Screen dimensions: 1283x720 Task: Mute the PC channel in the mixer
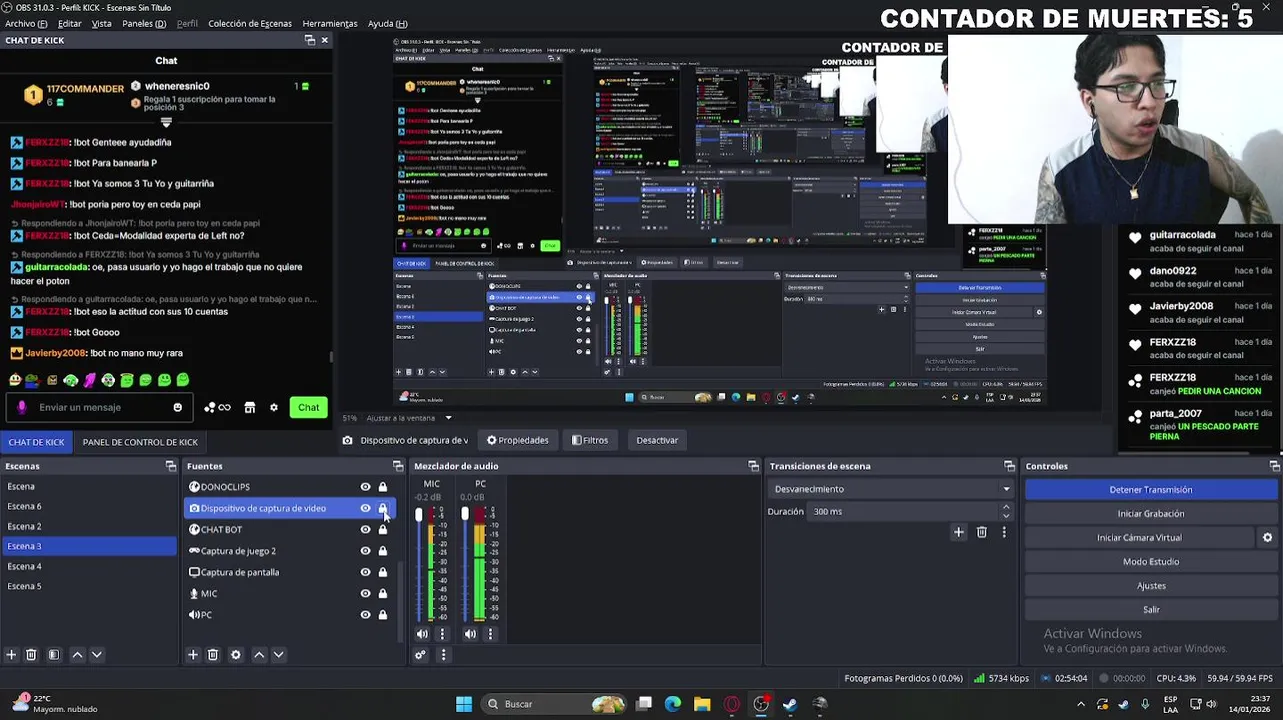(x=470, y=634)
